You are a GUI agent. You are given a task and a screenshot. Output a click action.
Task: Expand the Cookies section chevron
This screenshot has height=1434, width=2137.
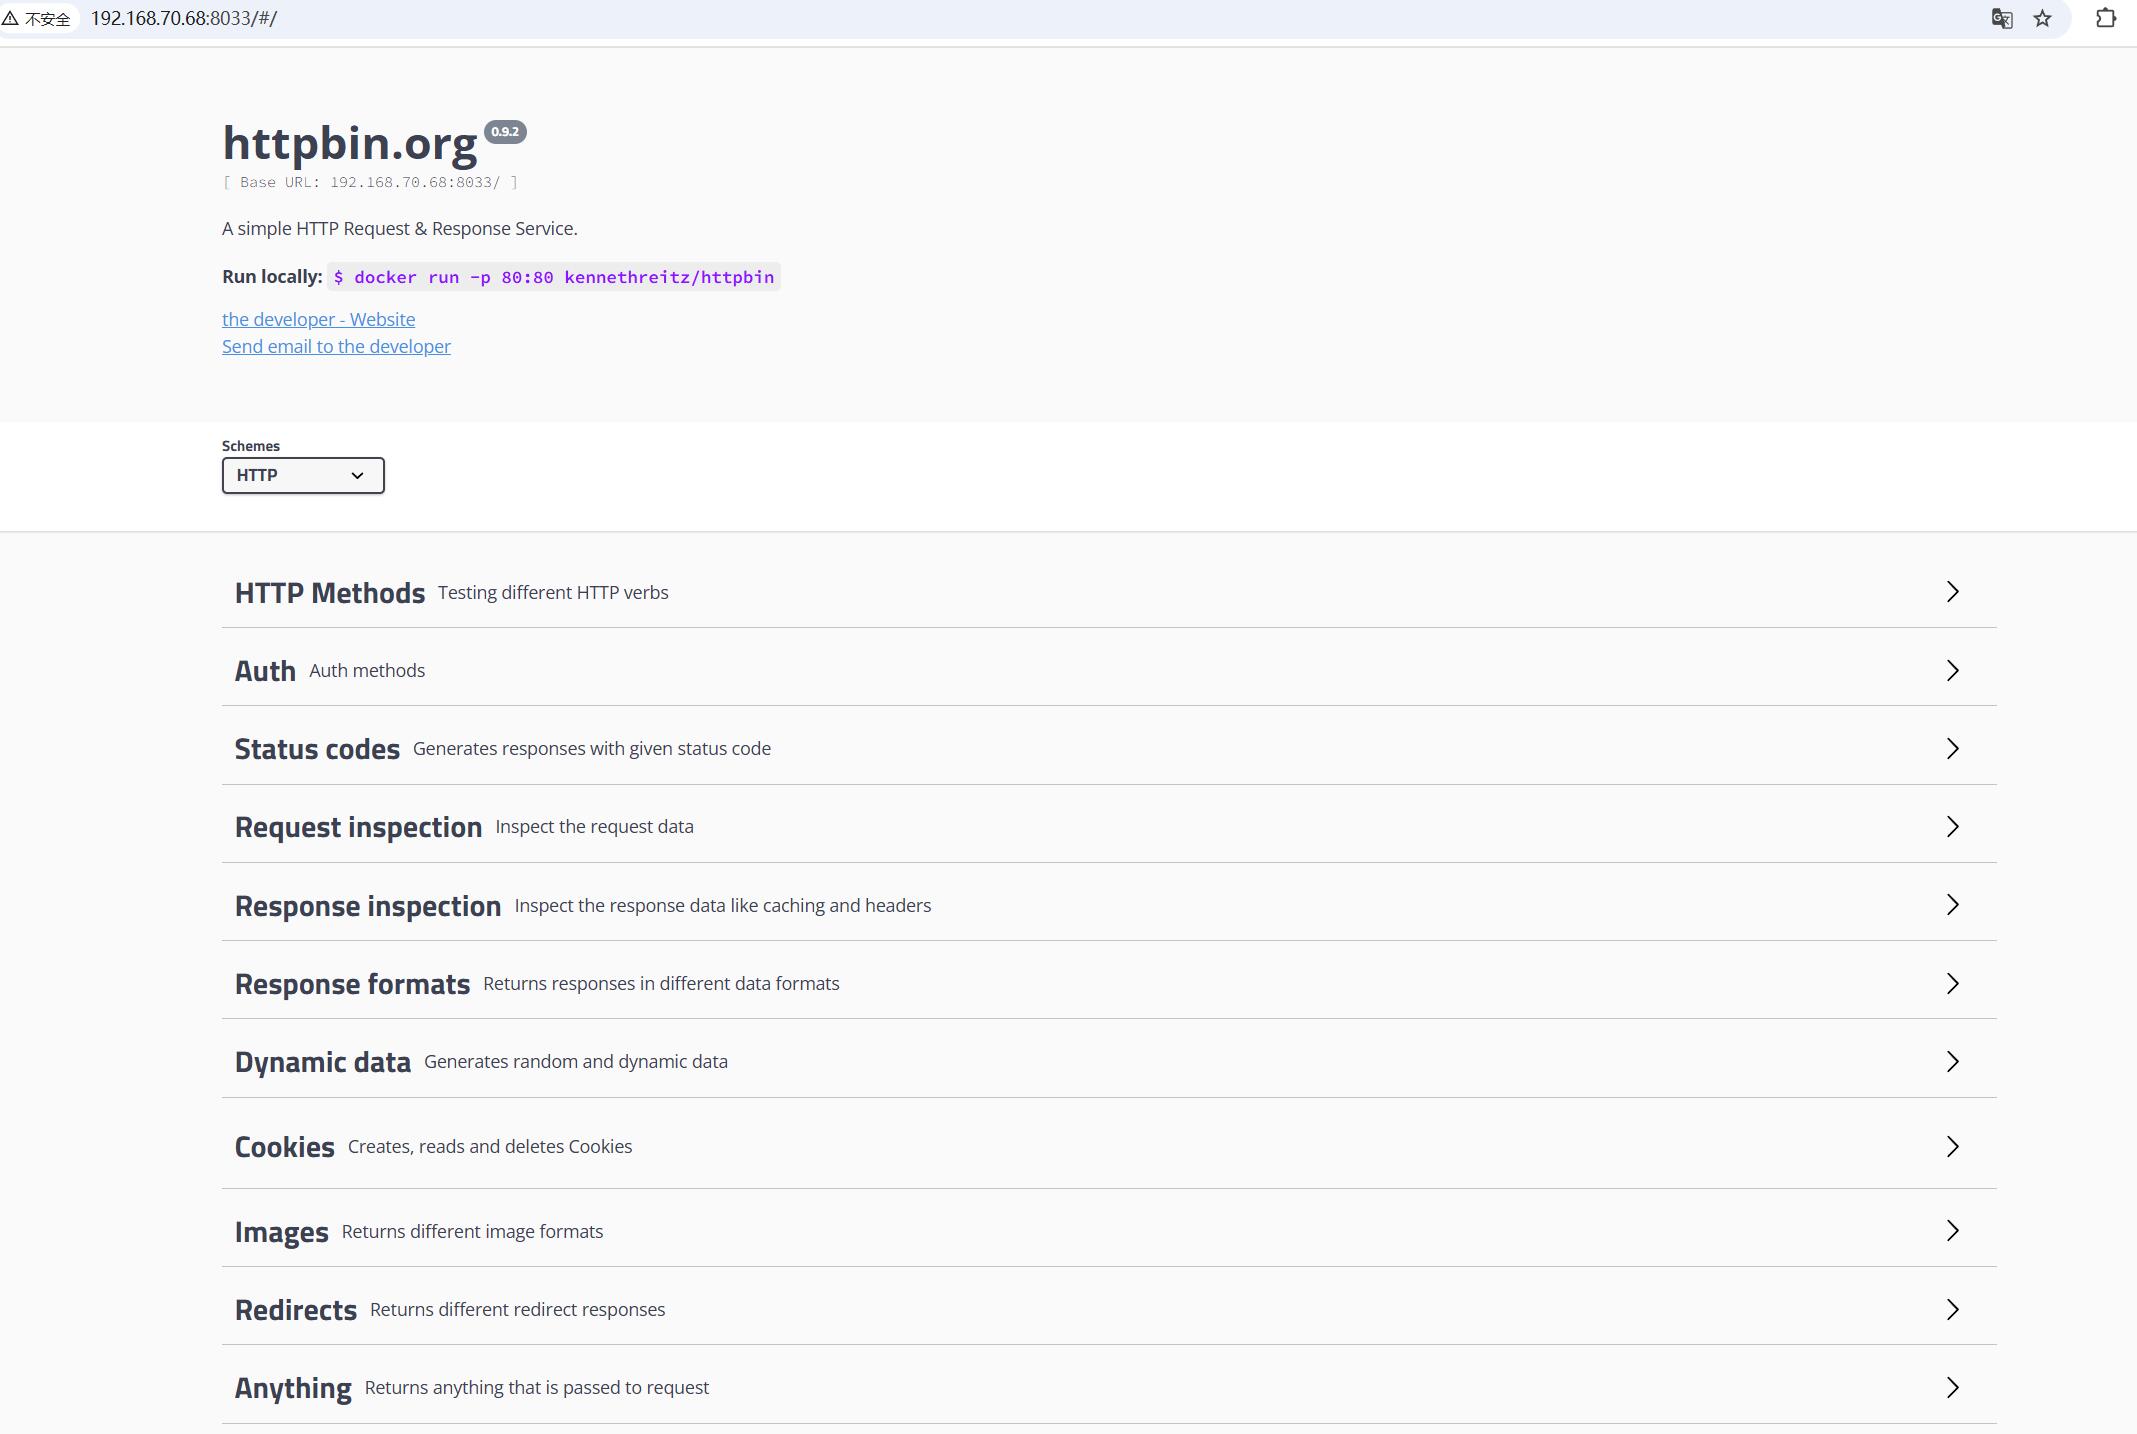tap(1952, 1146)
